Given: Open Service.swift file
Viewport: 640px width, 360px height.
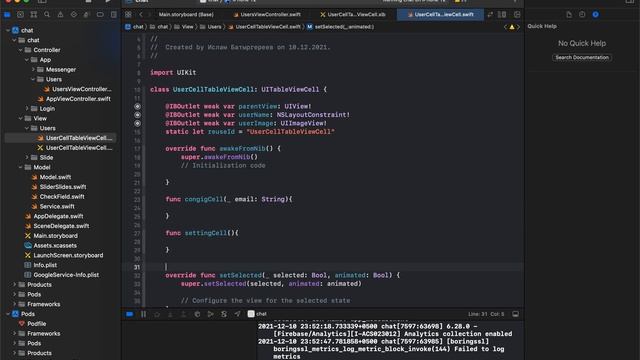Looking at the screenshot, I should [53, 207].
